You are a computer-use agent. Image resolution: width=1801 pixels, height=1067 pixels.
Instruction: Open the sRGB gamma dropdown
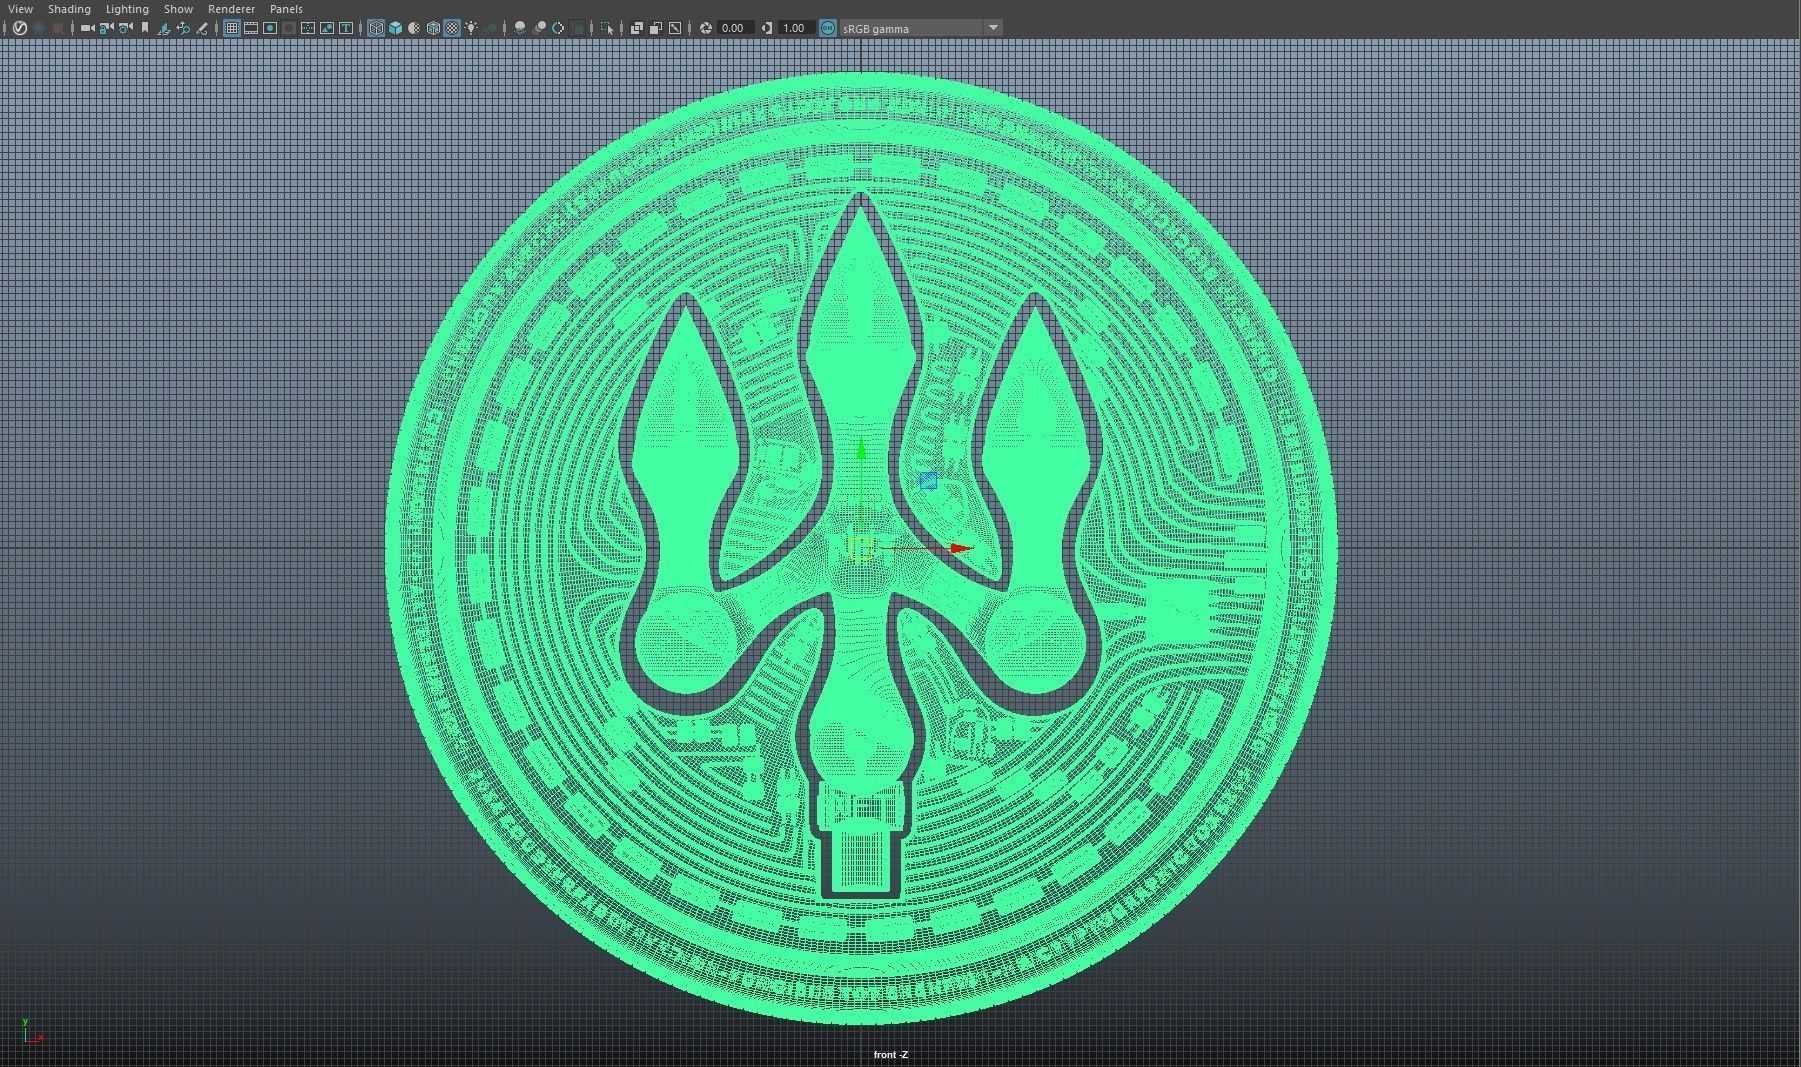pos(920,28)
